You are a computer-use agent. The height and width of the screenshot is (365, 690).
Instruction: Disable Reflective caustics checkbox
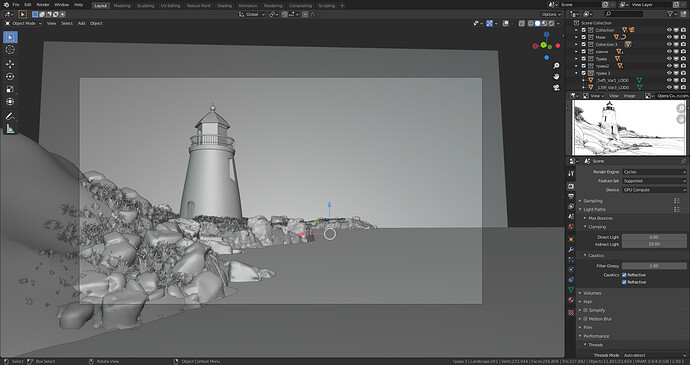pos(624,275)
